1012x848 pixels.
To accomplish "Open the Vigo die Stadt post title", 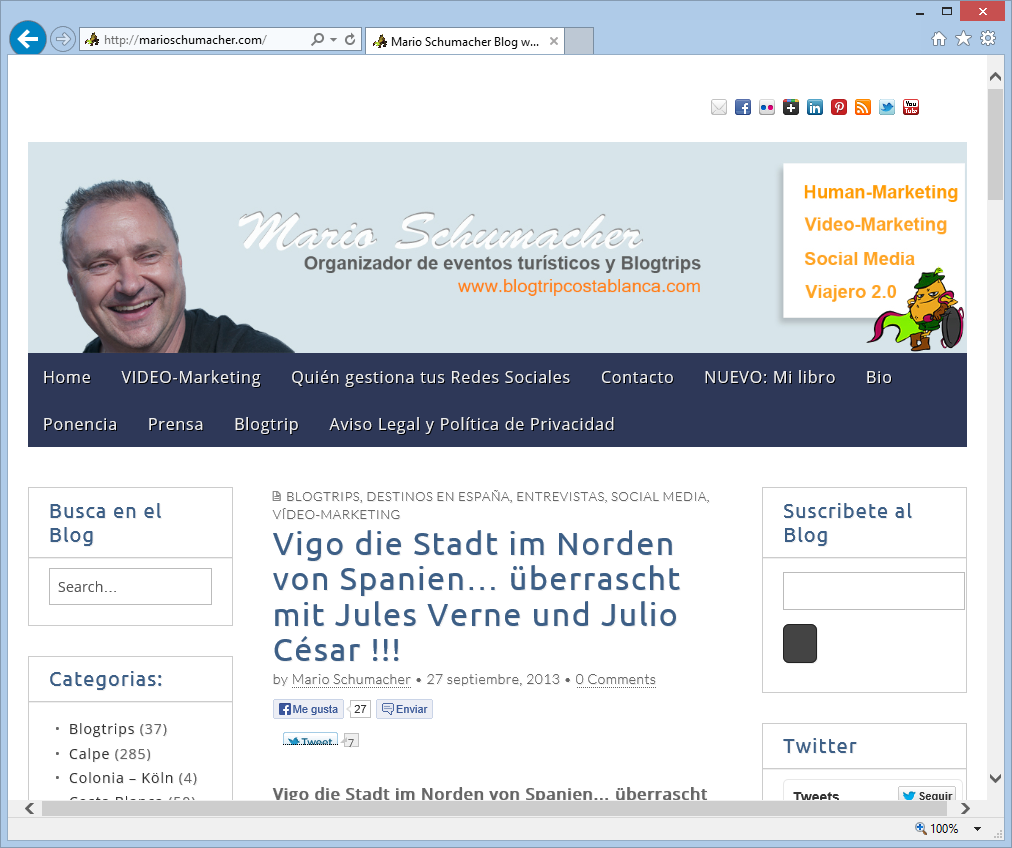I will tap(476, 597).
